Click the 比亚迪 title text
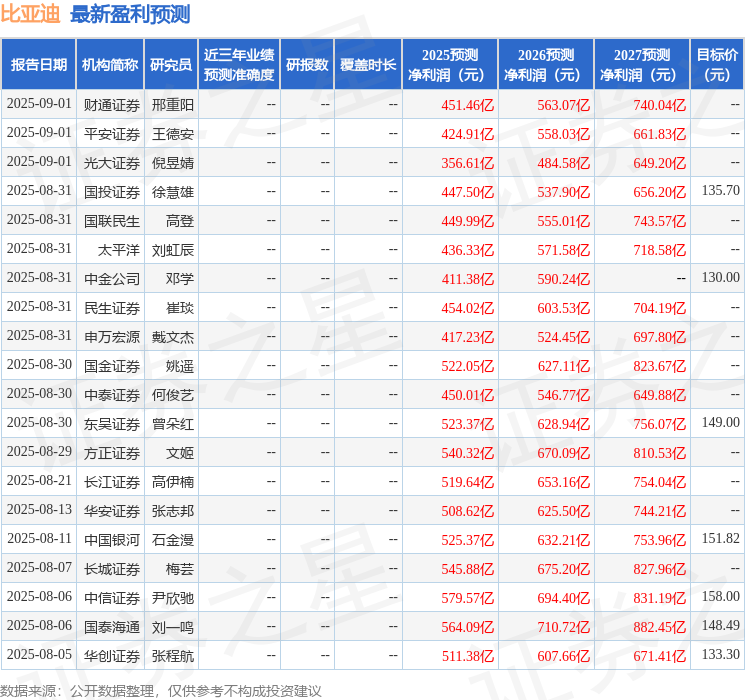 tap(30, 14)
